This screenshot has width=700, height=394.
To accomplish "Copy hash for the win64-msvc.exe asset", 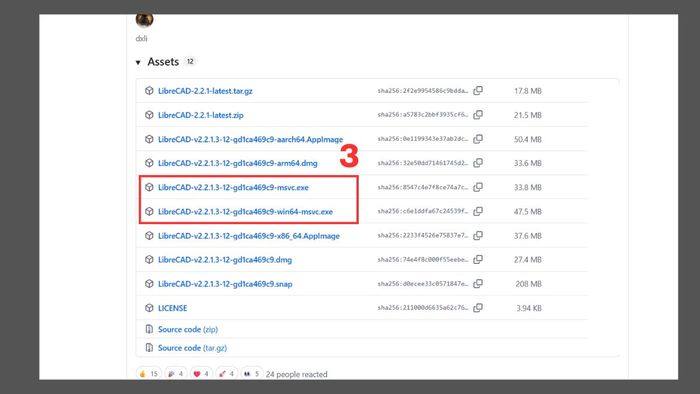I will [478, 211].
